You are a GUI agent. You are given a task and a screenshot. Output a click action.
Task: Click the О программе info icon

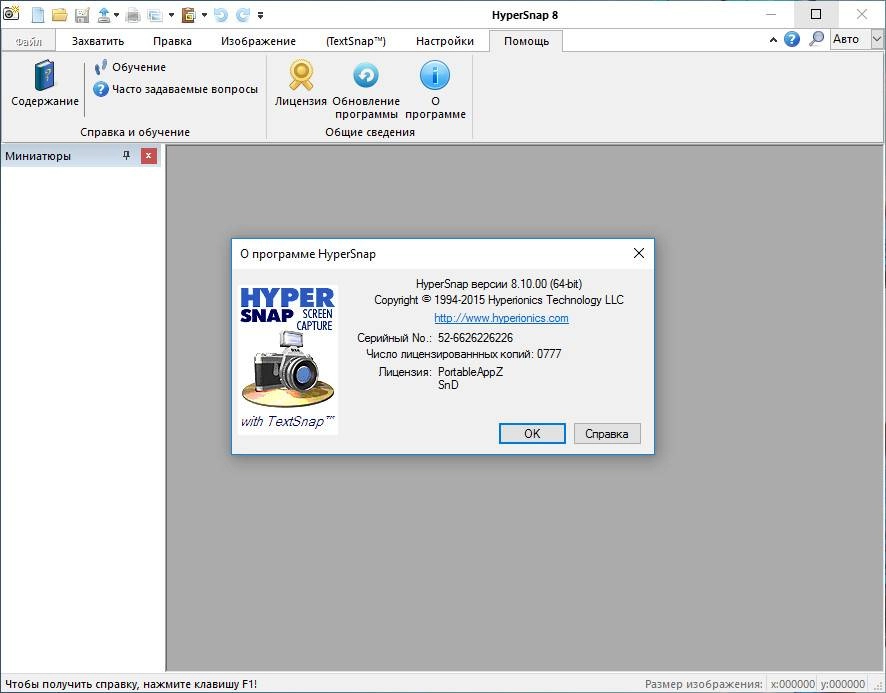click(435, 89)
